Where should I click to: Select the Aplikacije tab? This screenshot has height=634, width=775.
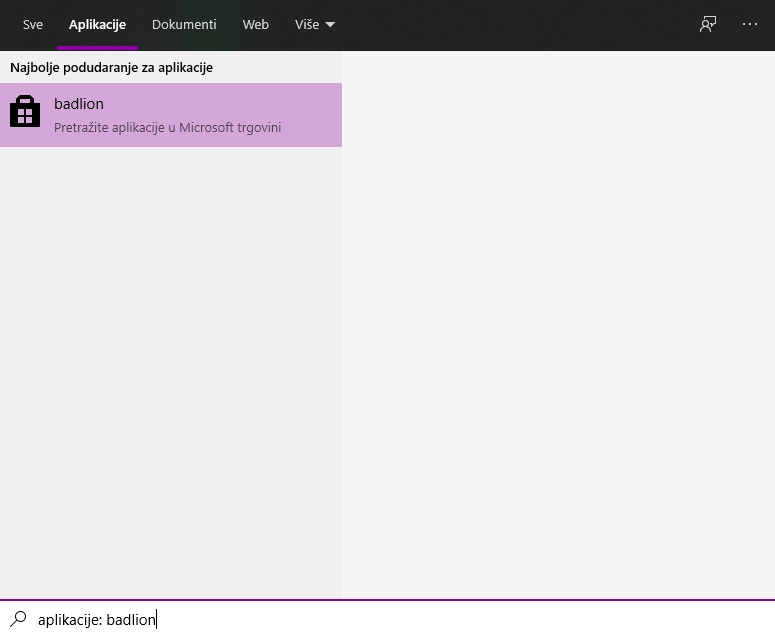(97, 25)
